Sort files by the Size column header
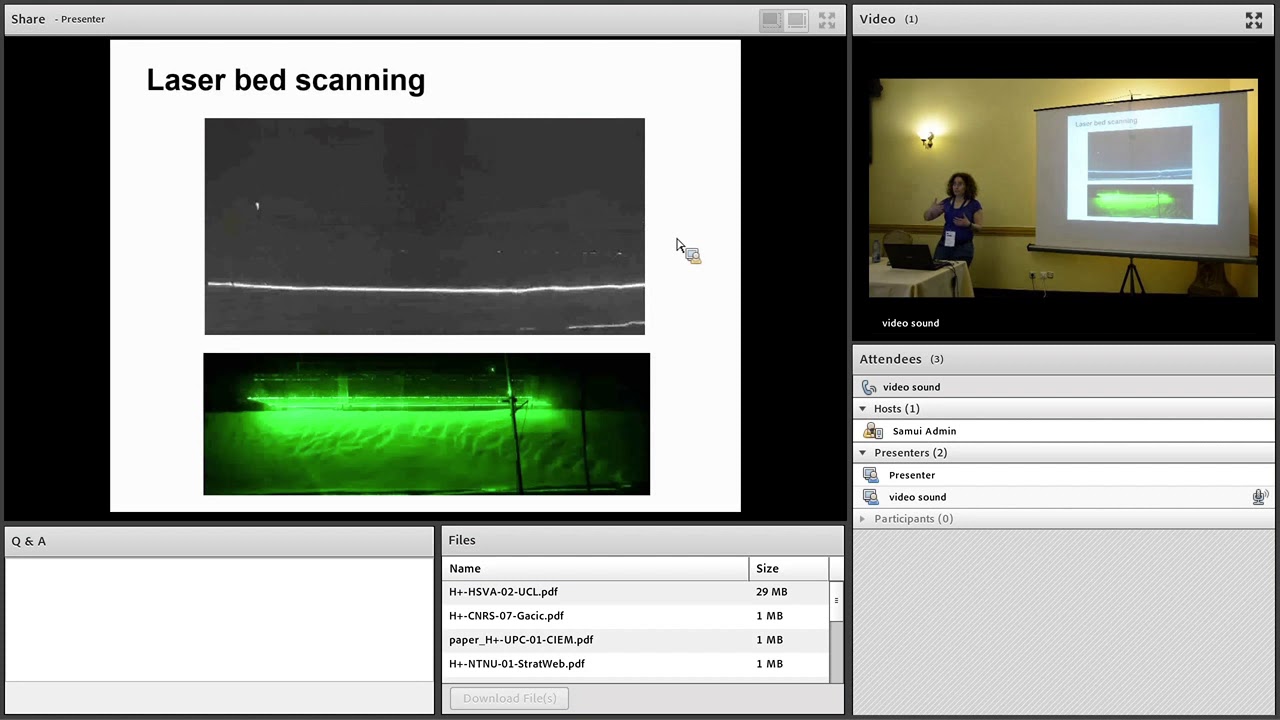1280x720 pixels. 788,568
